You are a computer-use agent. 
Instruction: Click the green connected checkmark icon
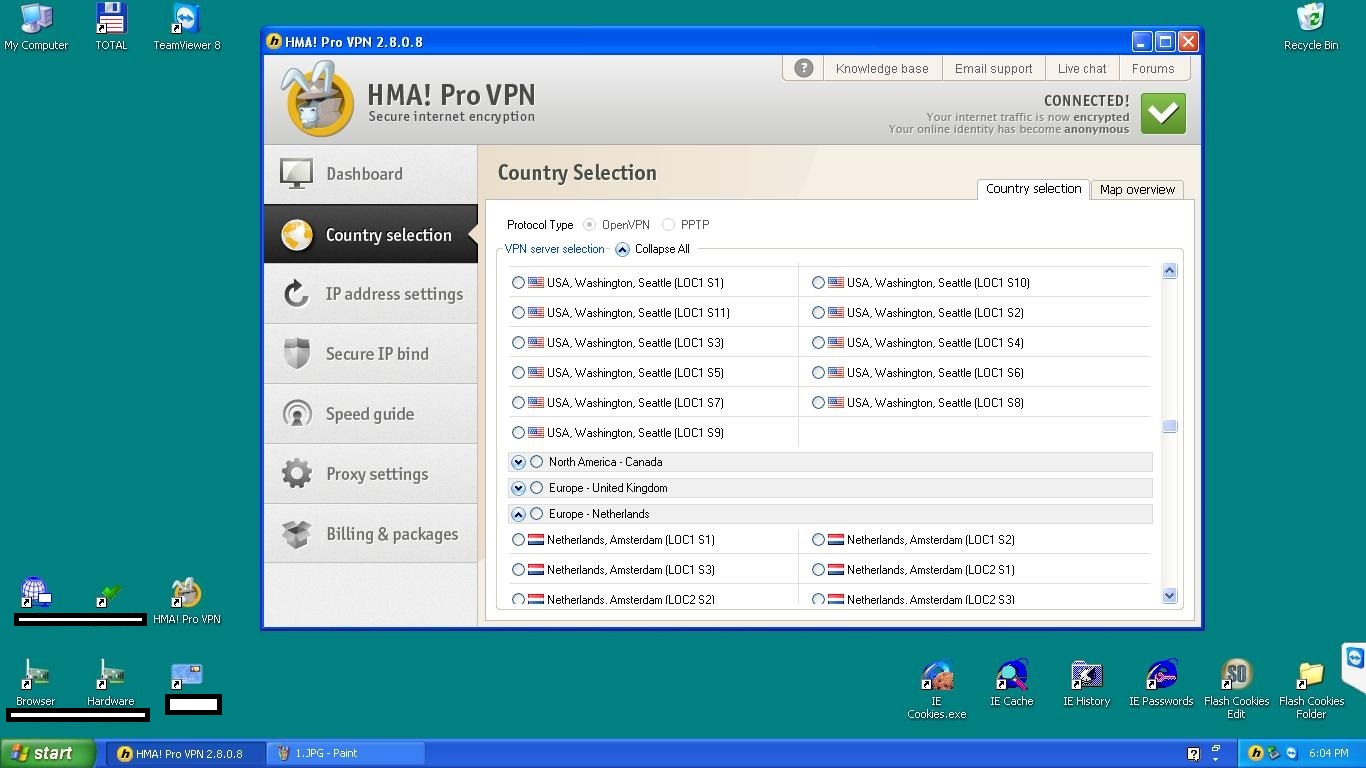point(1163,113)
